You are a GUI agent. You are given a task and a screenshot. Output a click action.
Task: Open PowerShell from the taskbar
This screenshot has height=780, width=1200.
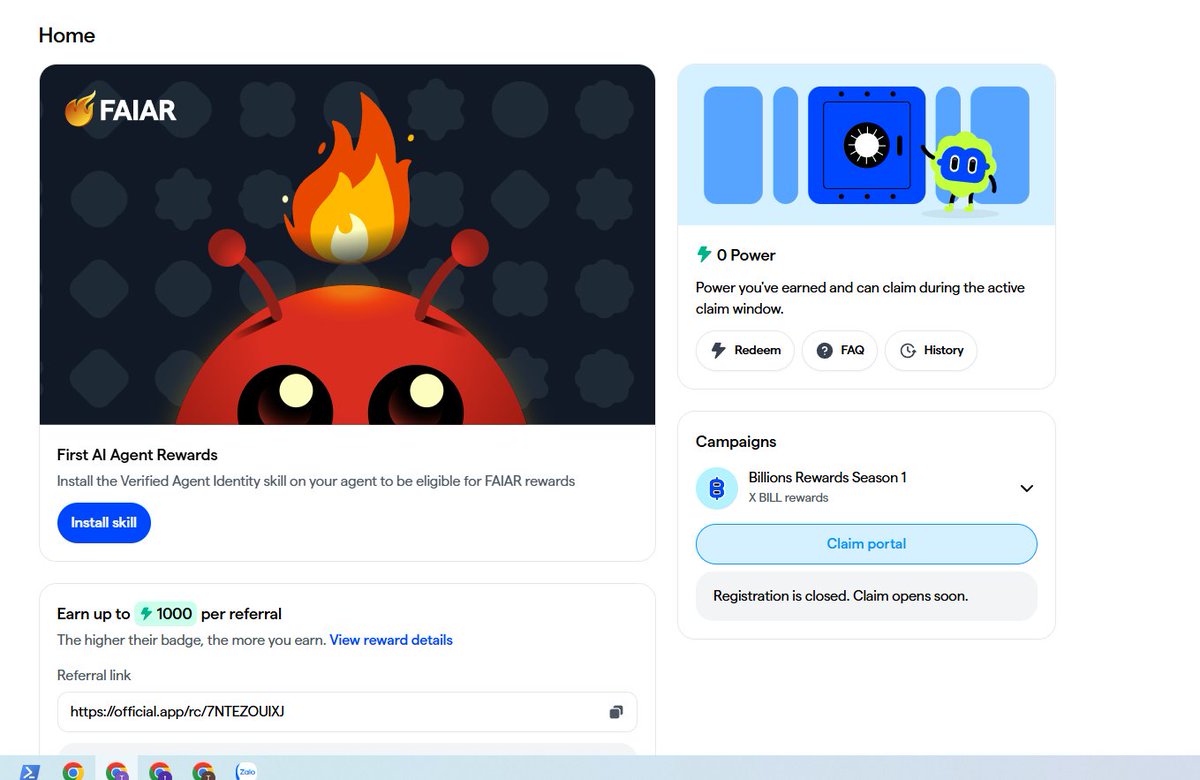tap(30, 771)
